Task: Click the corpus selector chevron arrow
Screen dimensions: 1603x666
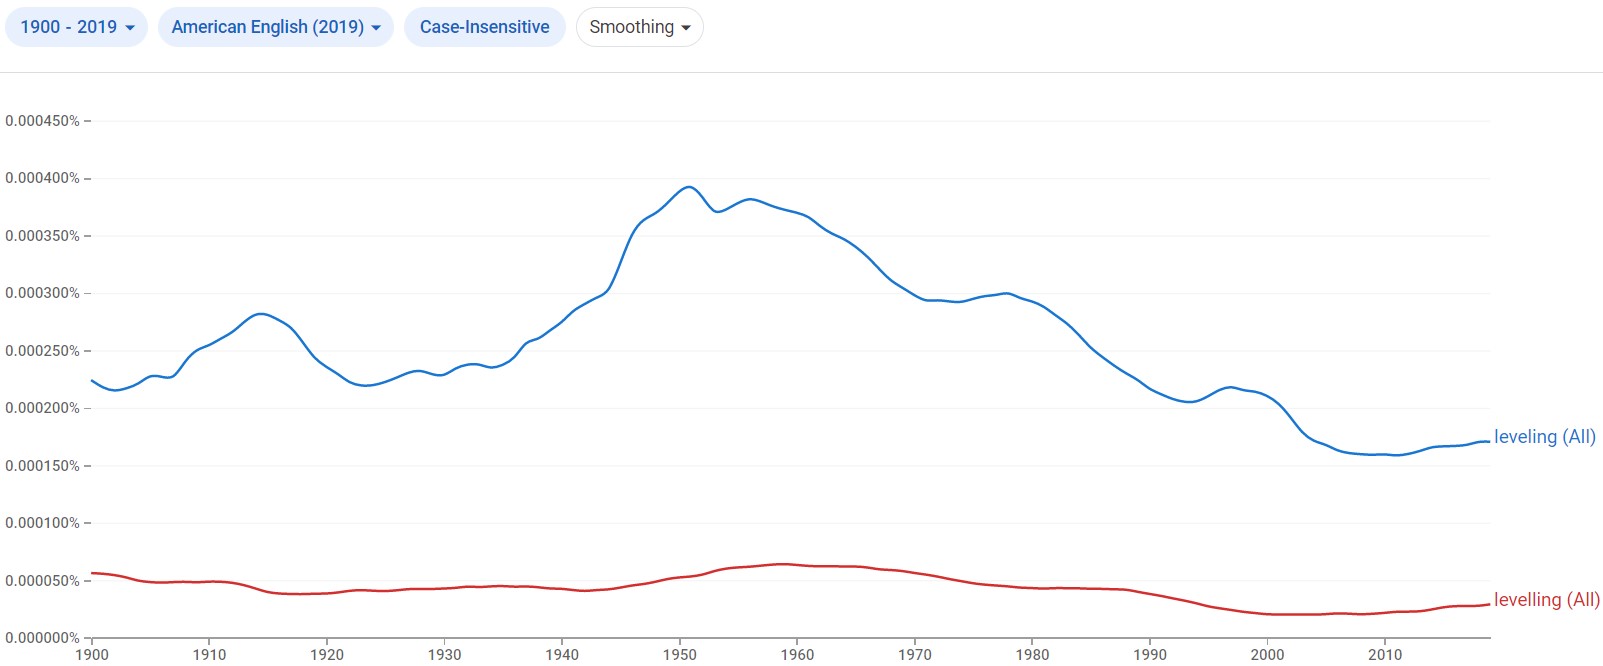Action: (x=377, y=29)
